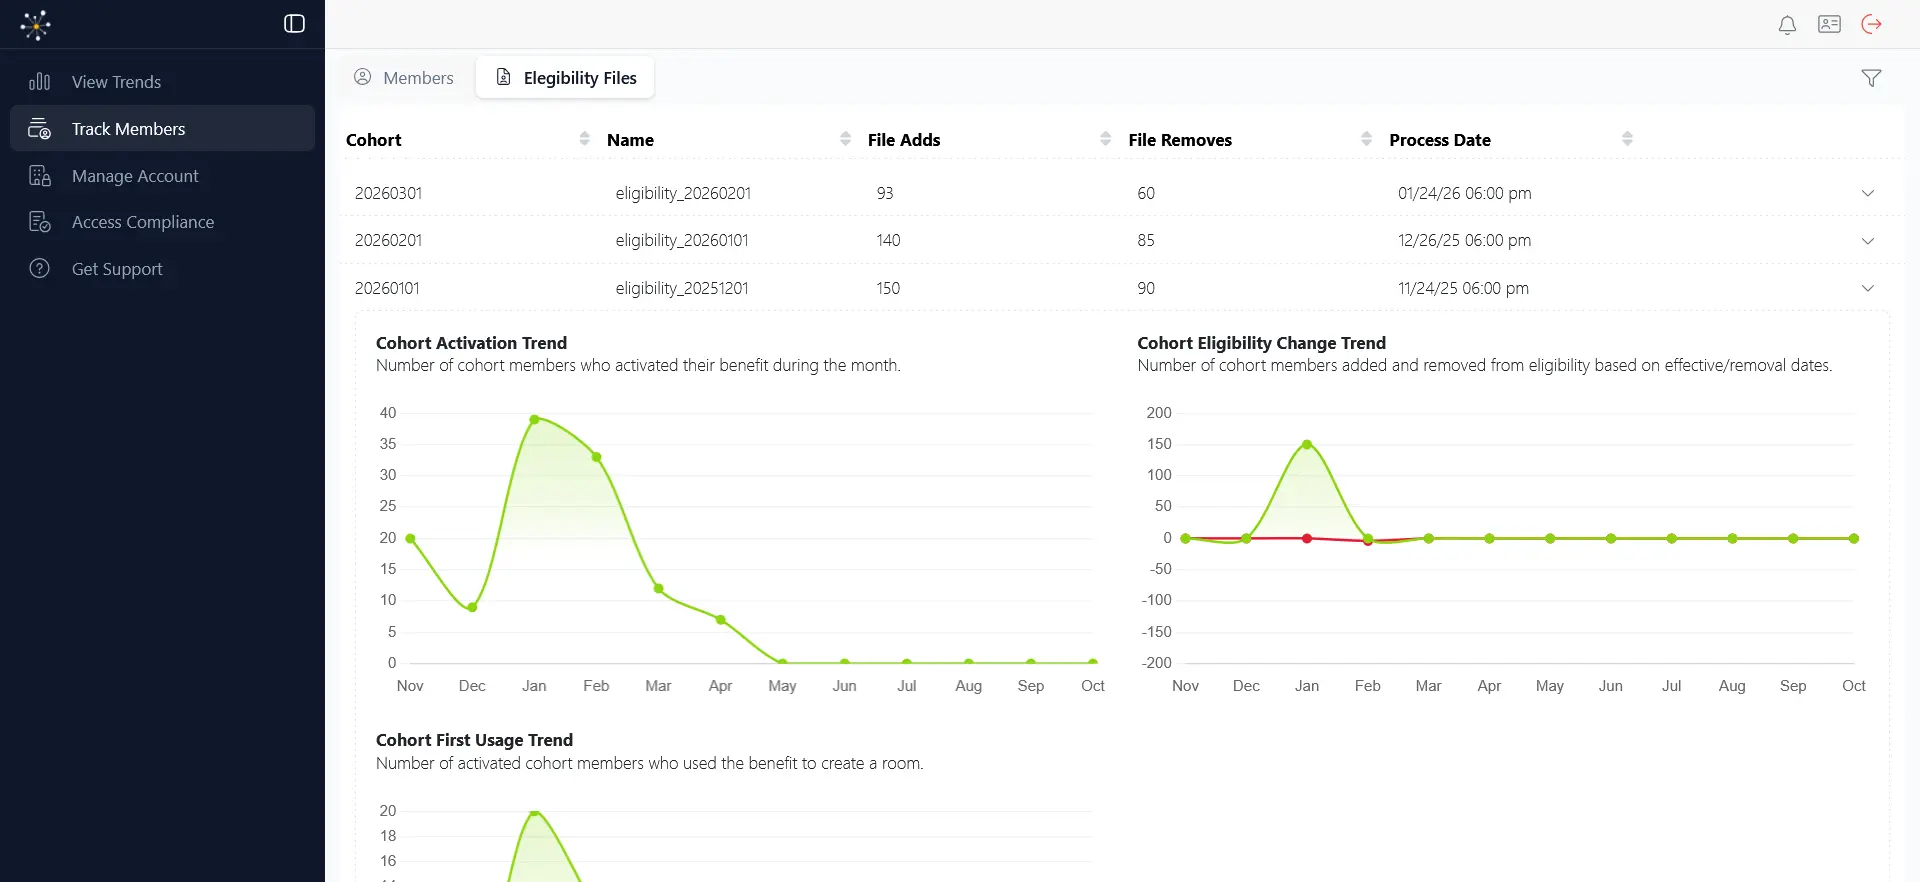Click the Cohort Activation Trend heading
This screenshot has width=1920, height=882.
[x=471, y=343]
